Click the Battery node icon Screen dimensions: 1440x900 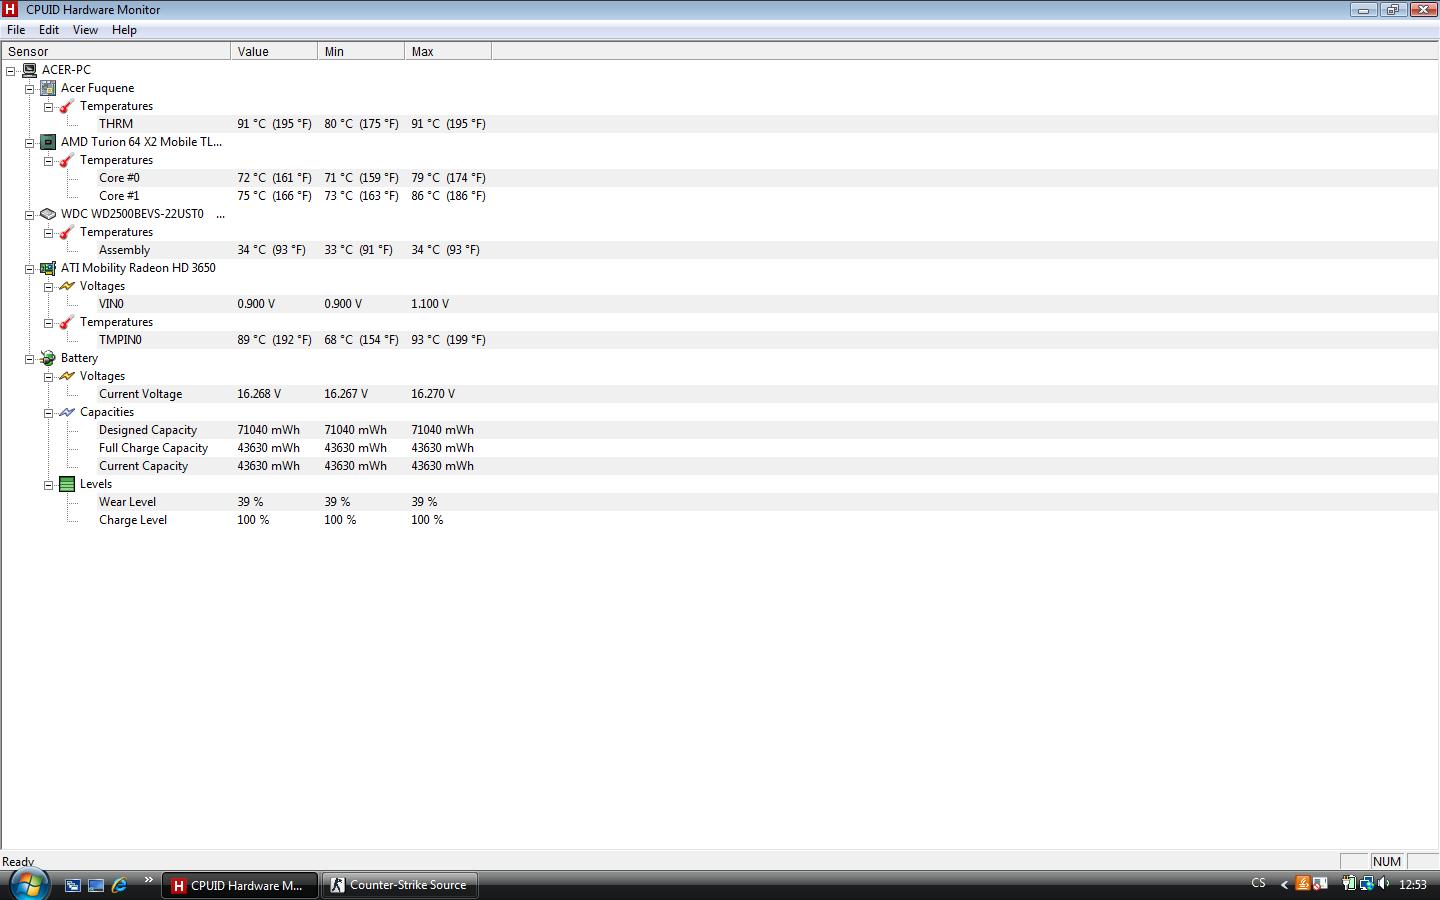(x=48, y=358)
